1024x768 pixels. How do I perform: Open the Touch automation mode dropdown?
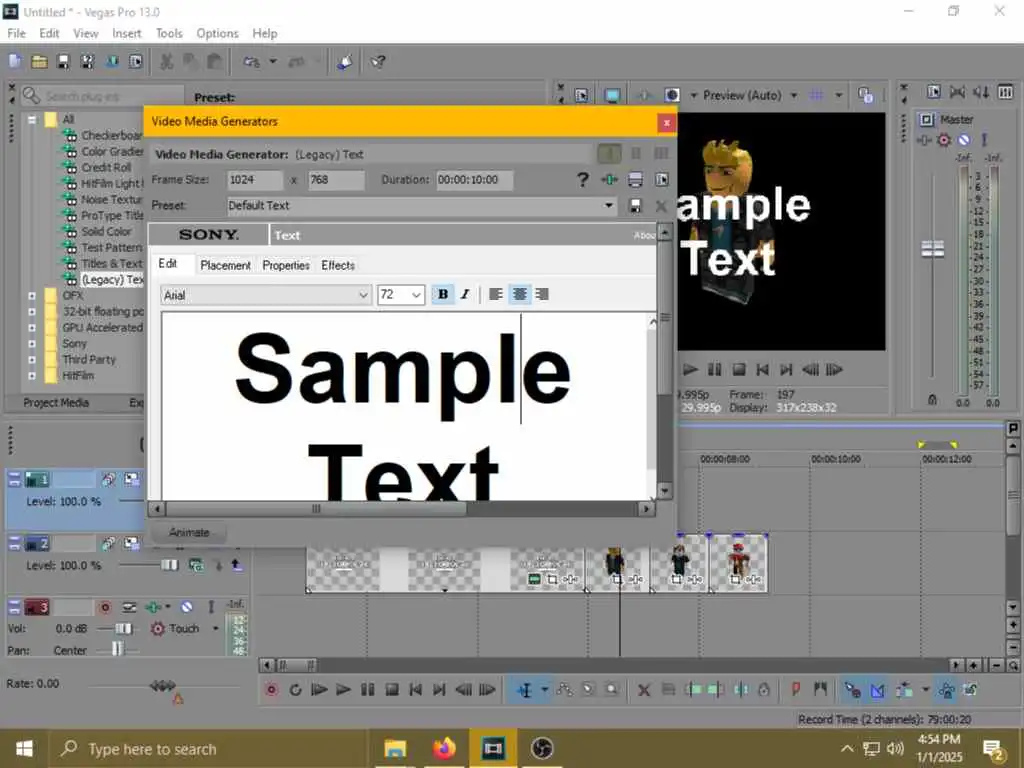point(216,628)
